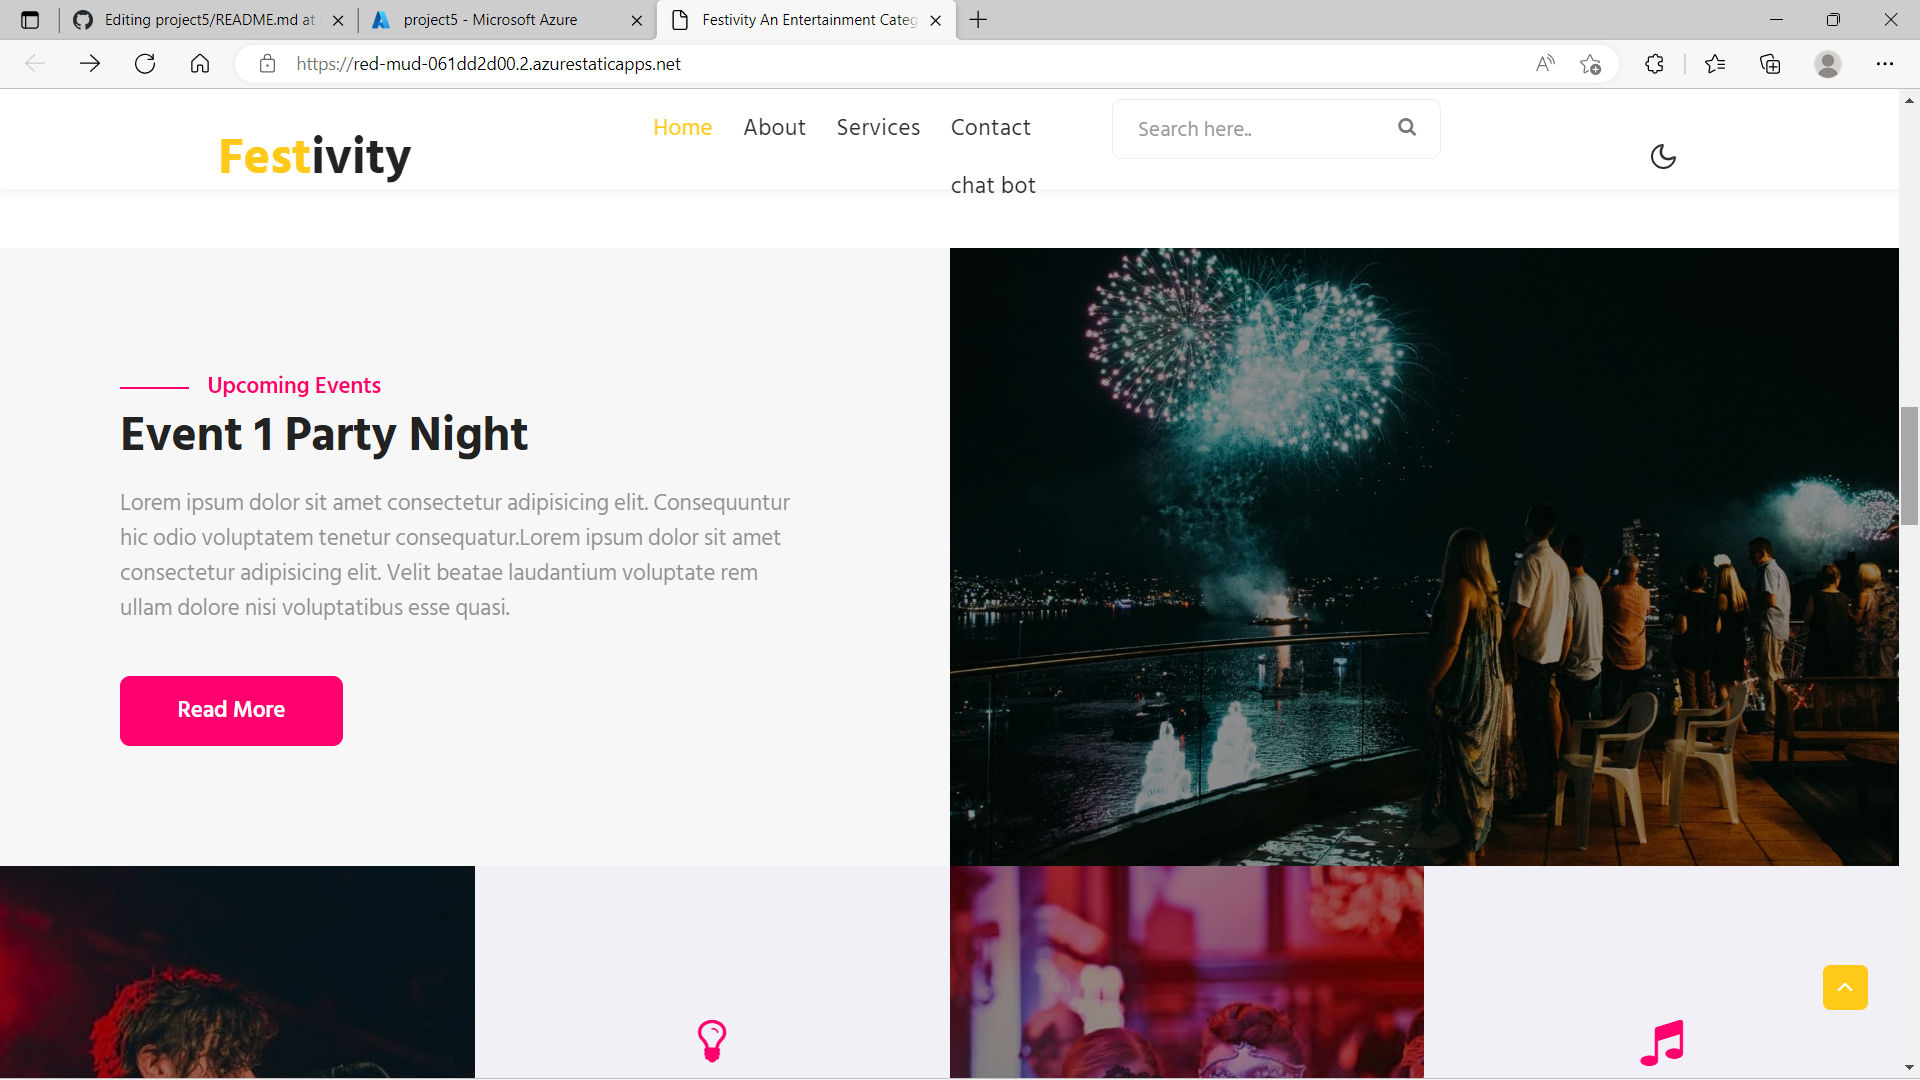The image size is (1920, 1080).
Task: Open the tab actions menu icon
Action: pyautogui.click(x=30, y=20)
